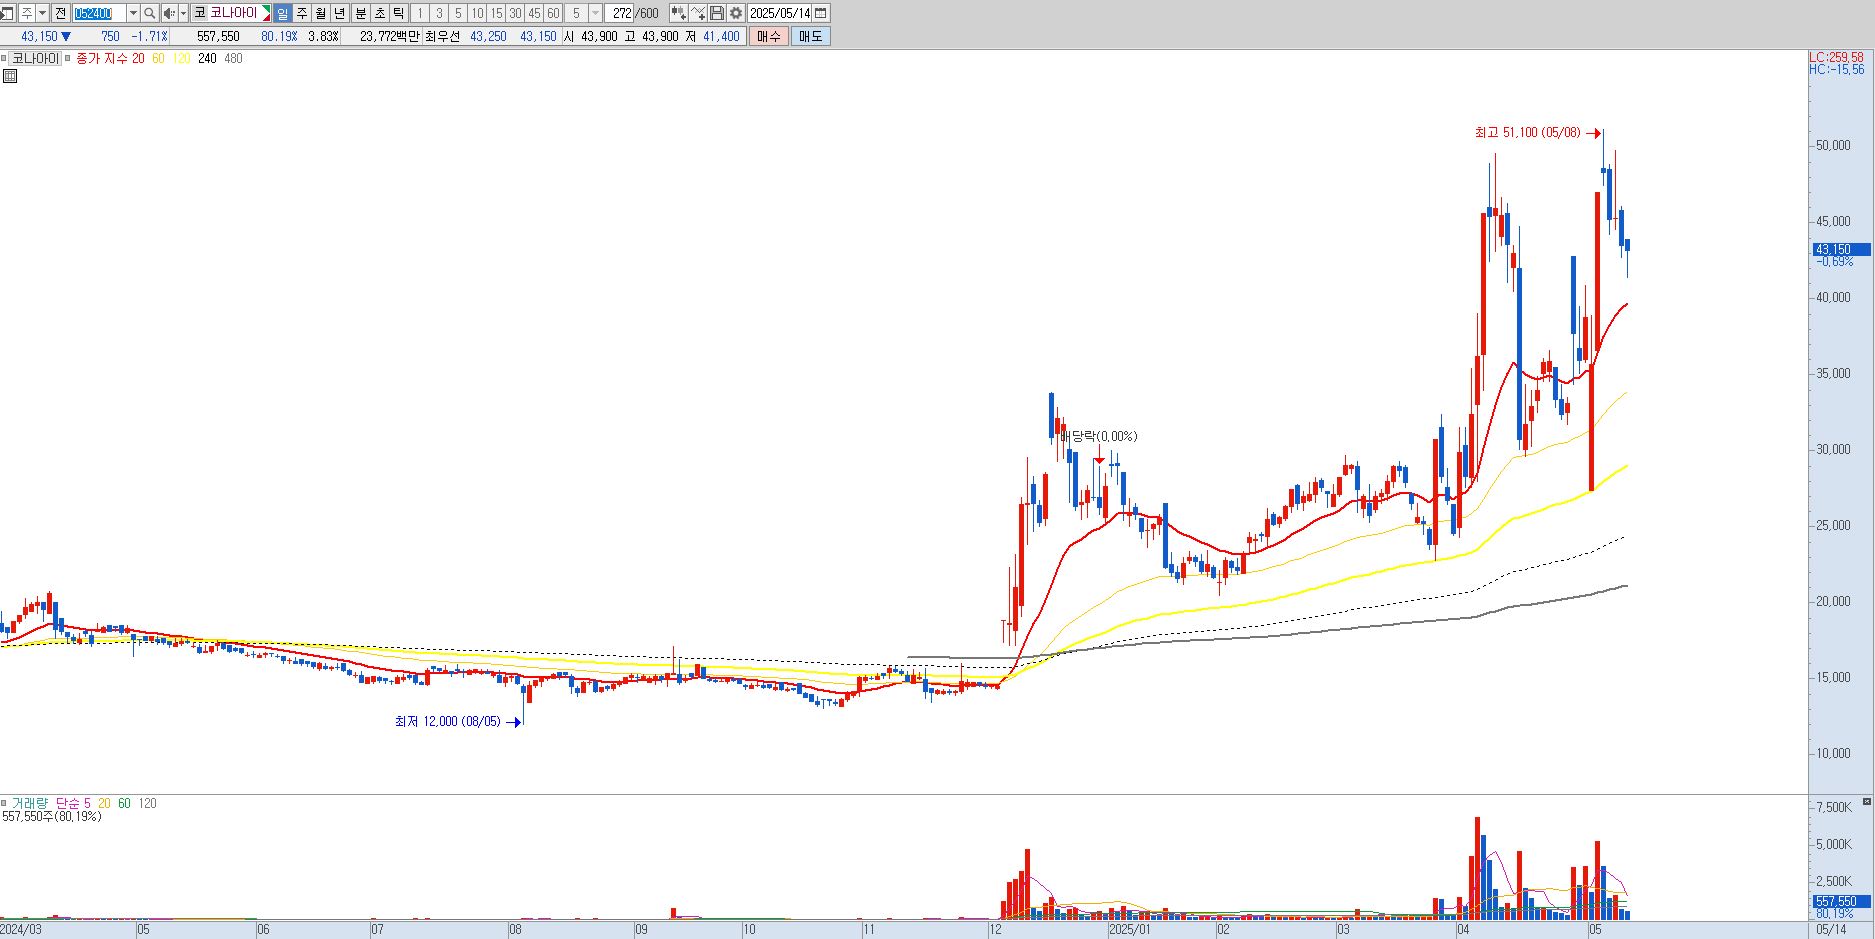Click the 코나아이 chart legend label
1875x939 pixels.
tap(35, 58)
